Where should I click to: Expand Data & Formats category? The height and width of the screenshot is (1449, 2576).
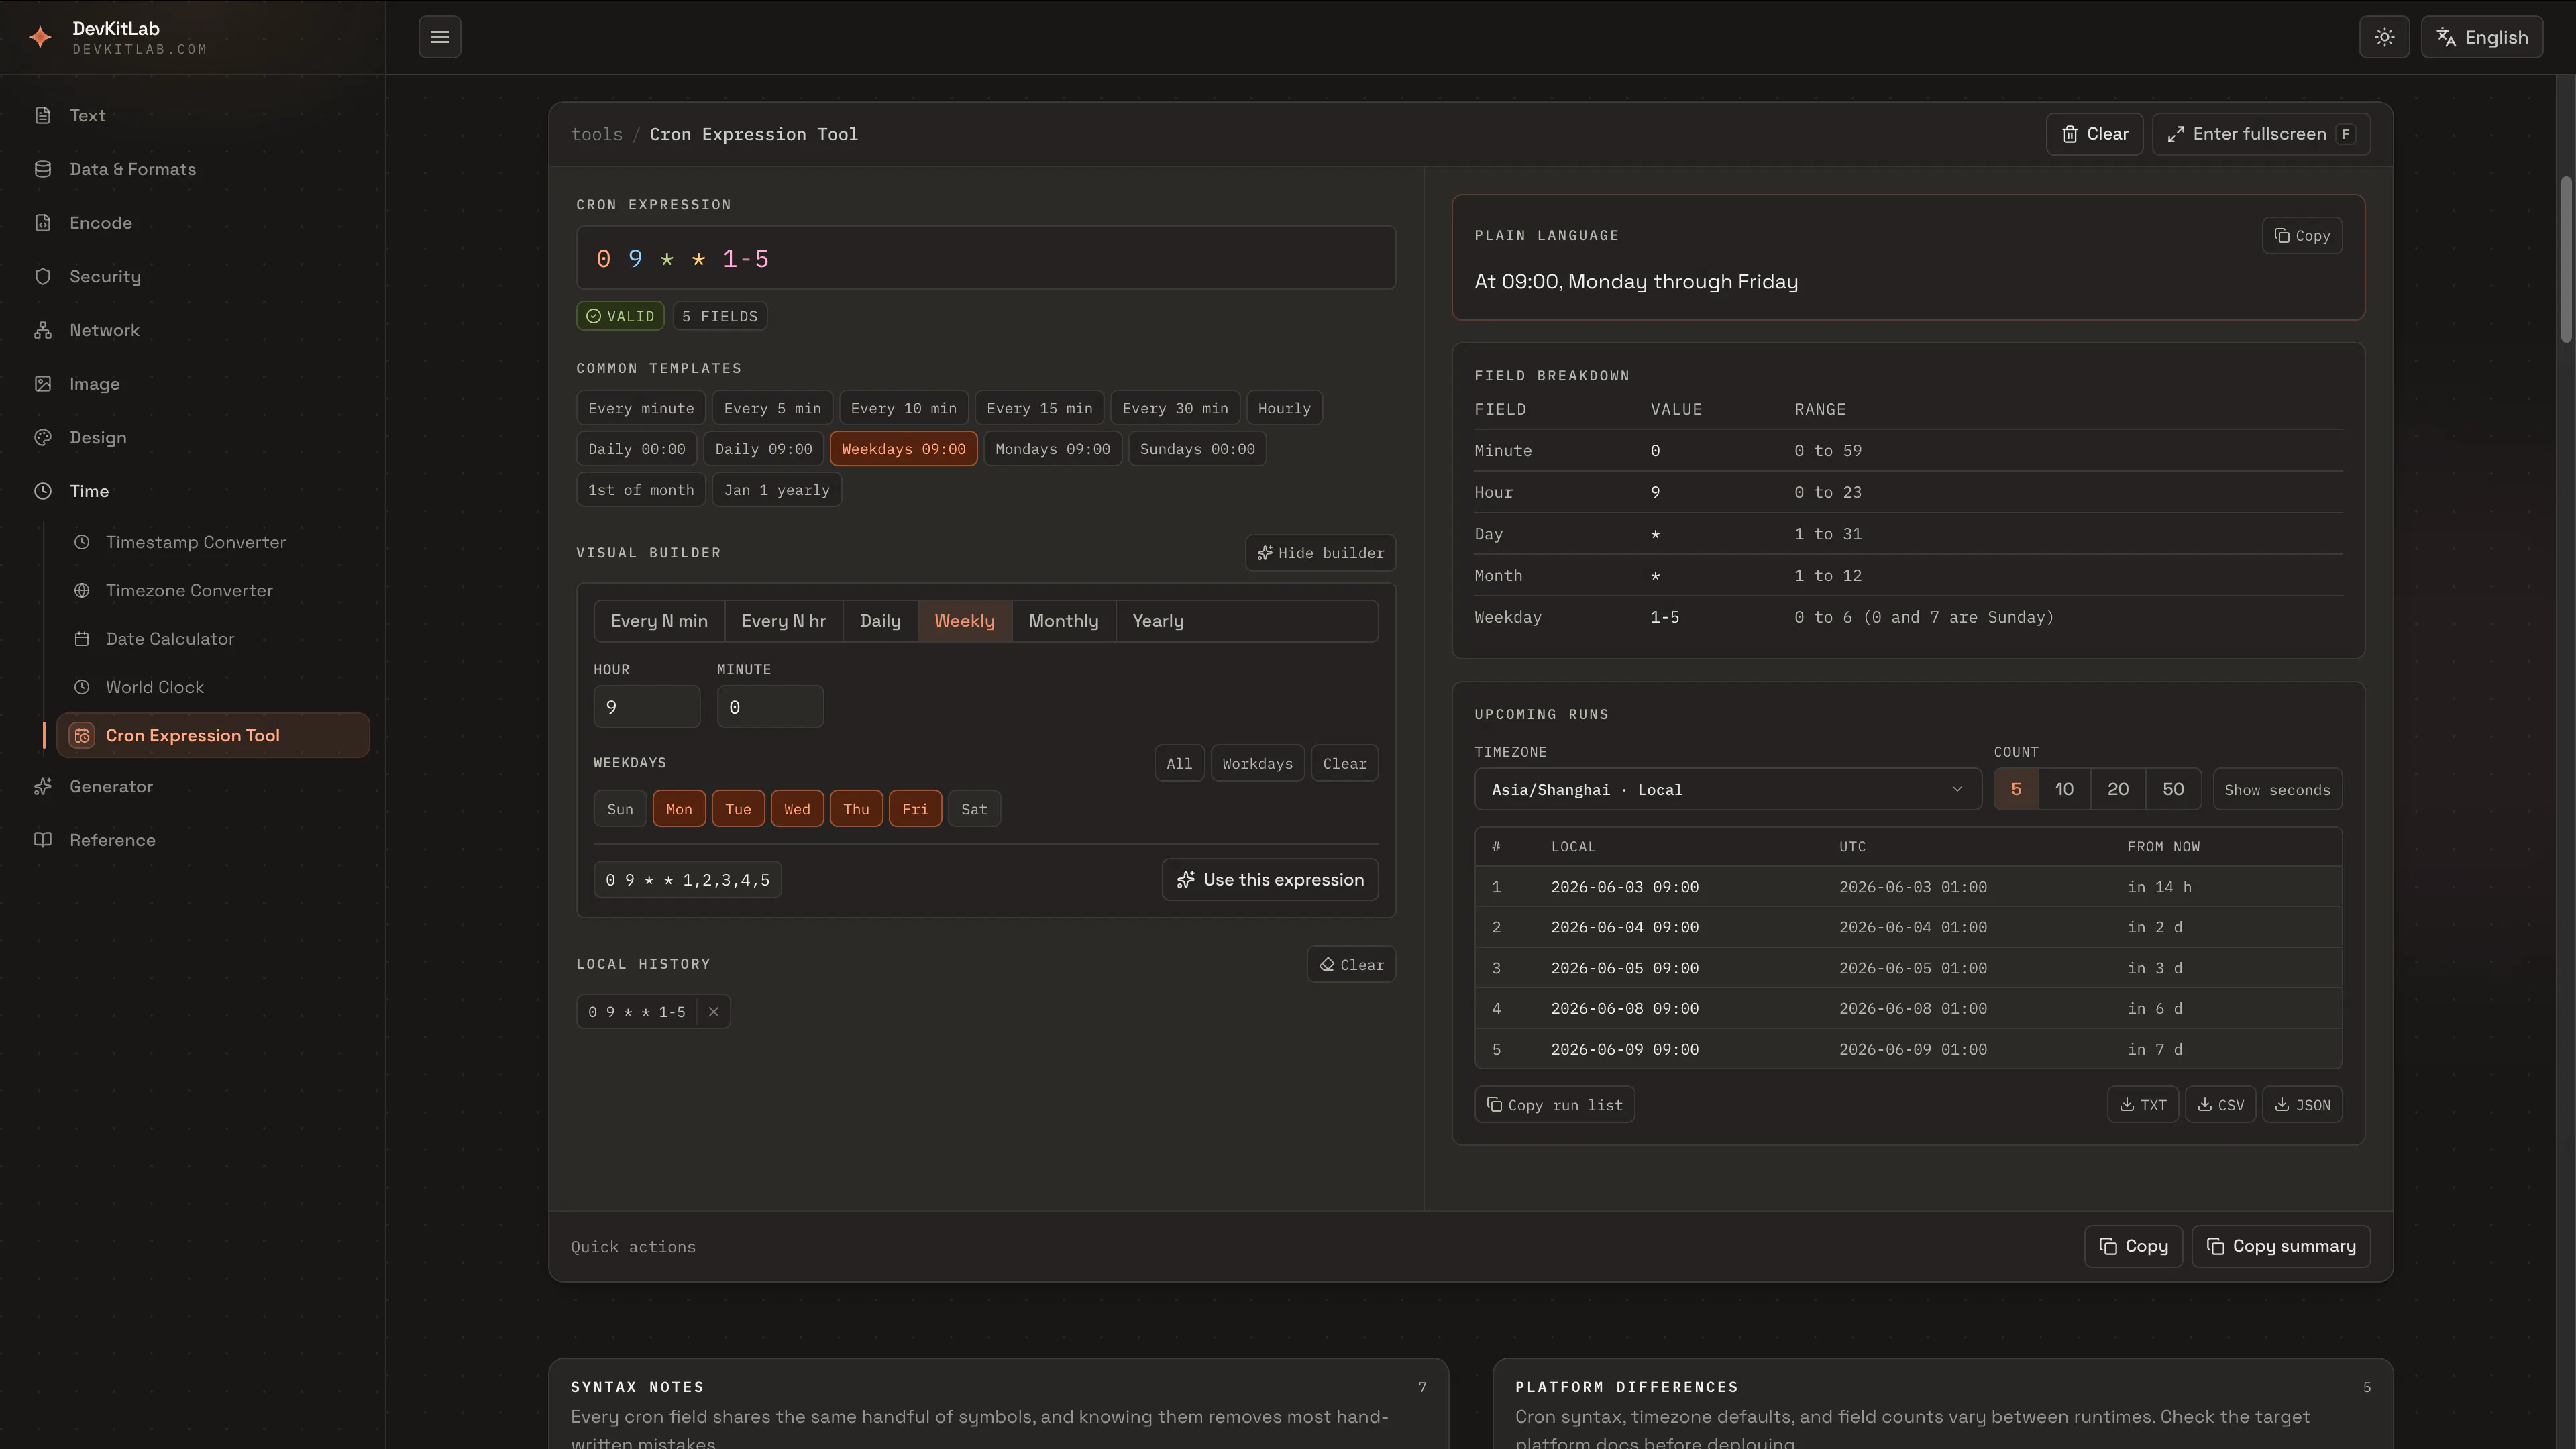[193, 169]
